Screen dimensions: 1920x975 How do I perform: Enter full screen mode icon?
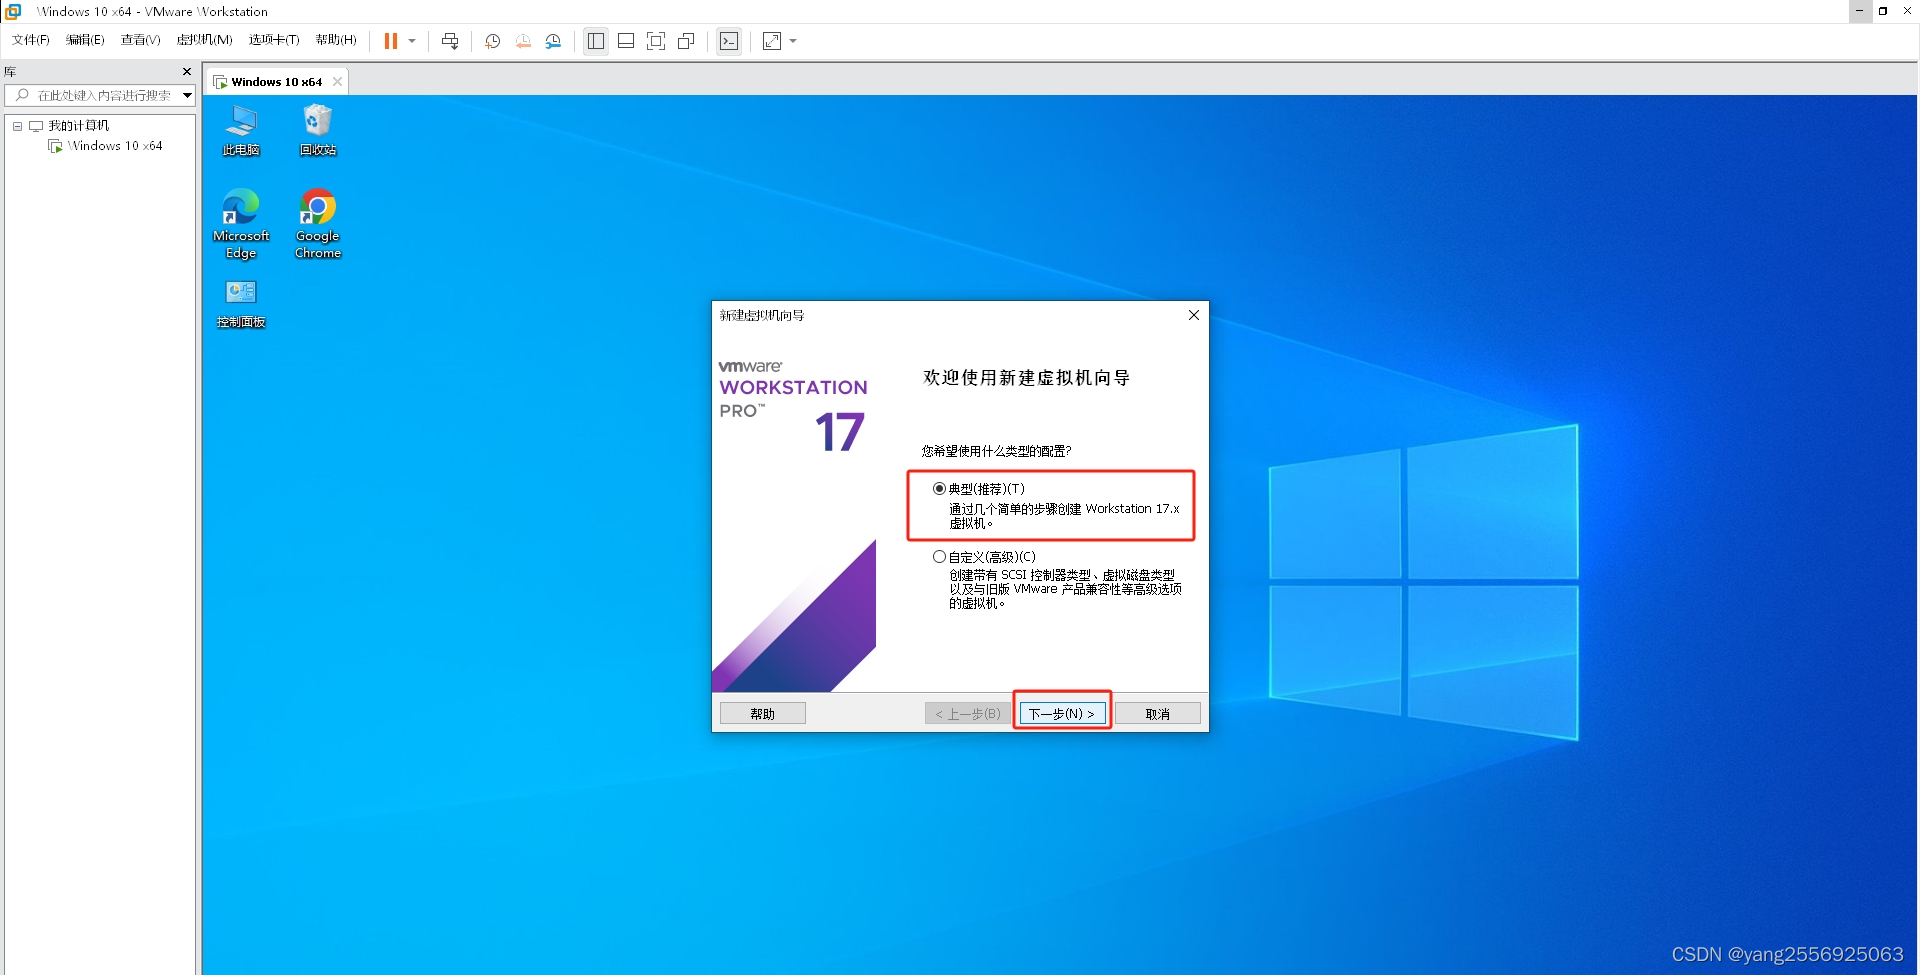click(x=656, y=41)
